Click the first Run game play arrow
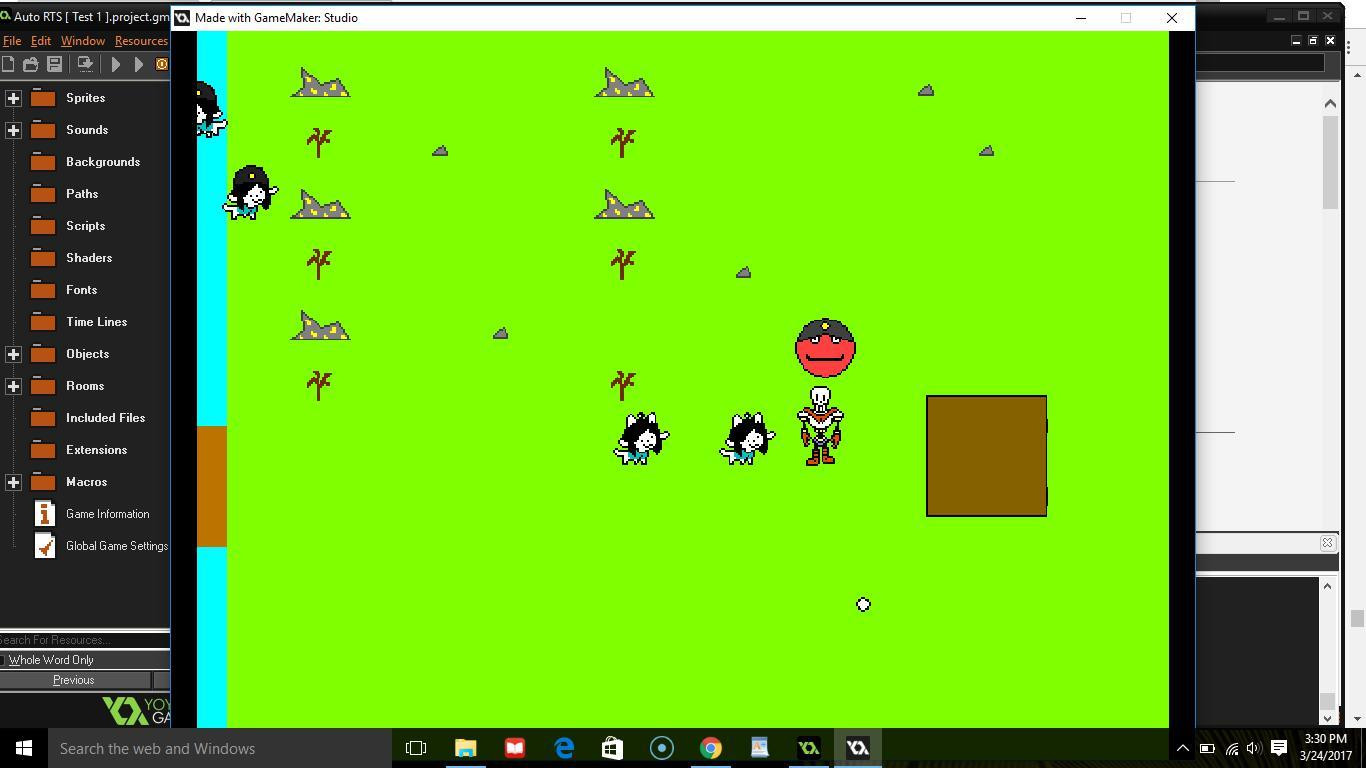Viewport: 1366px width, 768px height. pos(115,64)
